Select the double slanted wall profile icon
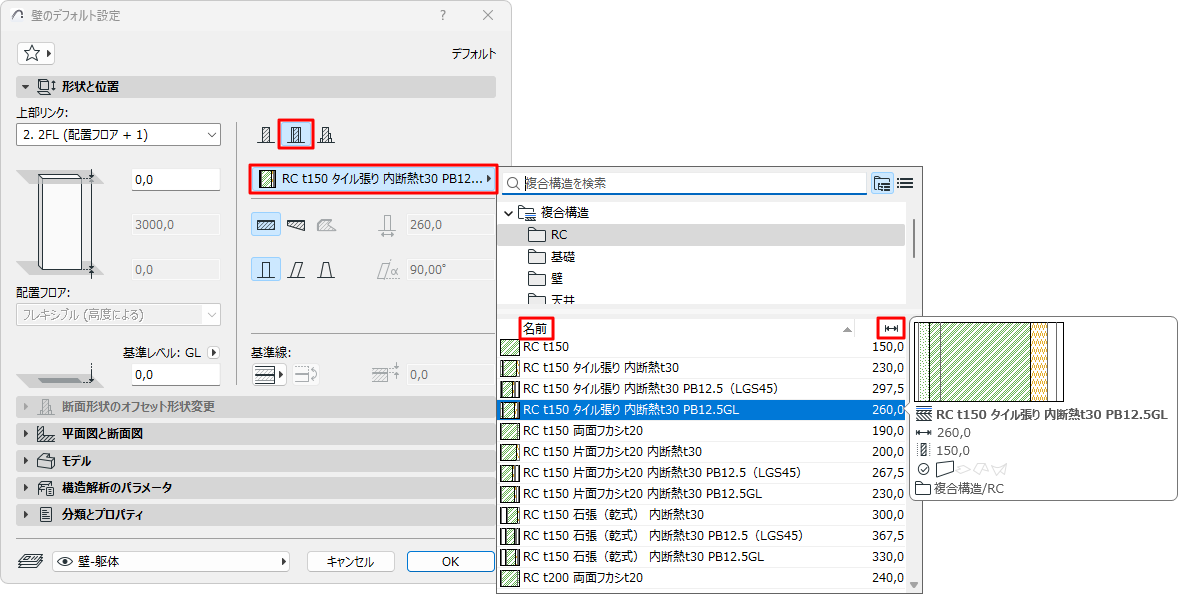 tap(326, 269)
